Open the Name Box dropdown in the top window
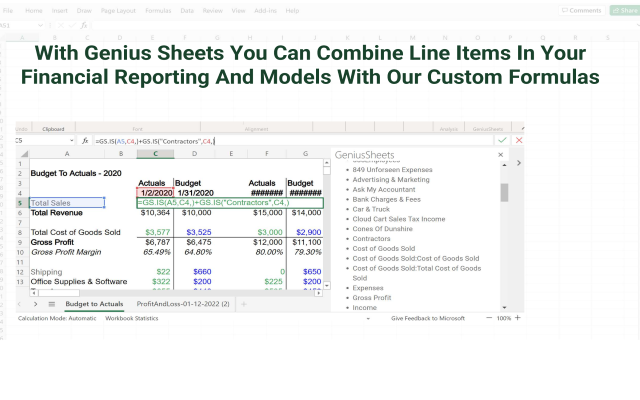The width and height of the screenshot is (640, 400). 40,25
